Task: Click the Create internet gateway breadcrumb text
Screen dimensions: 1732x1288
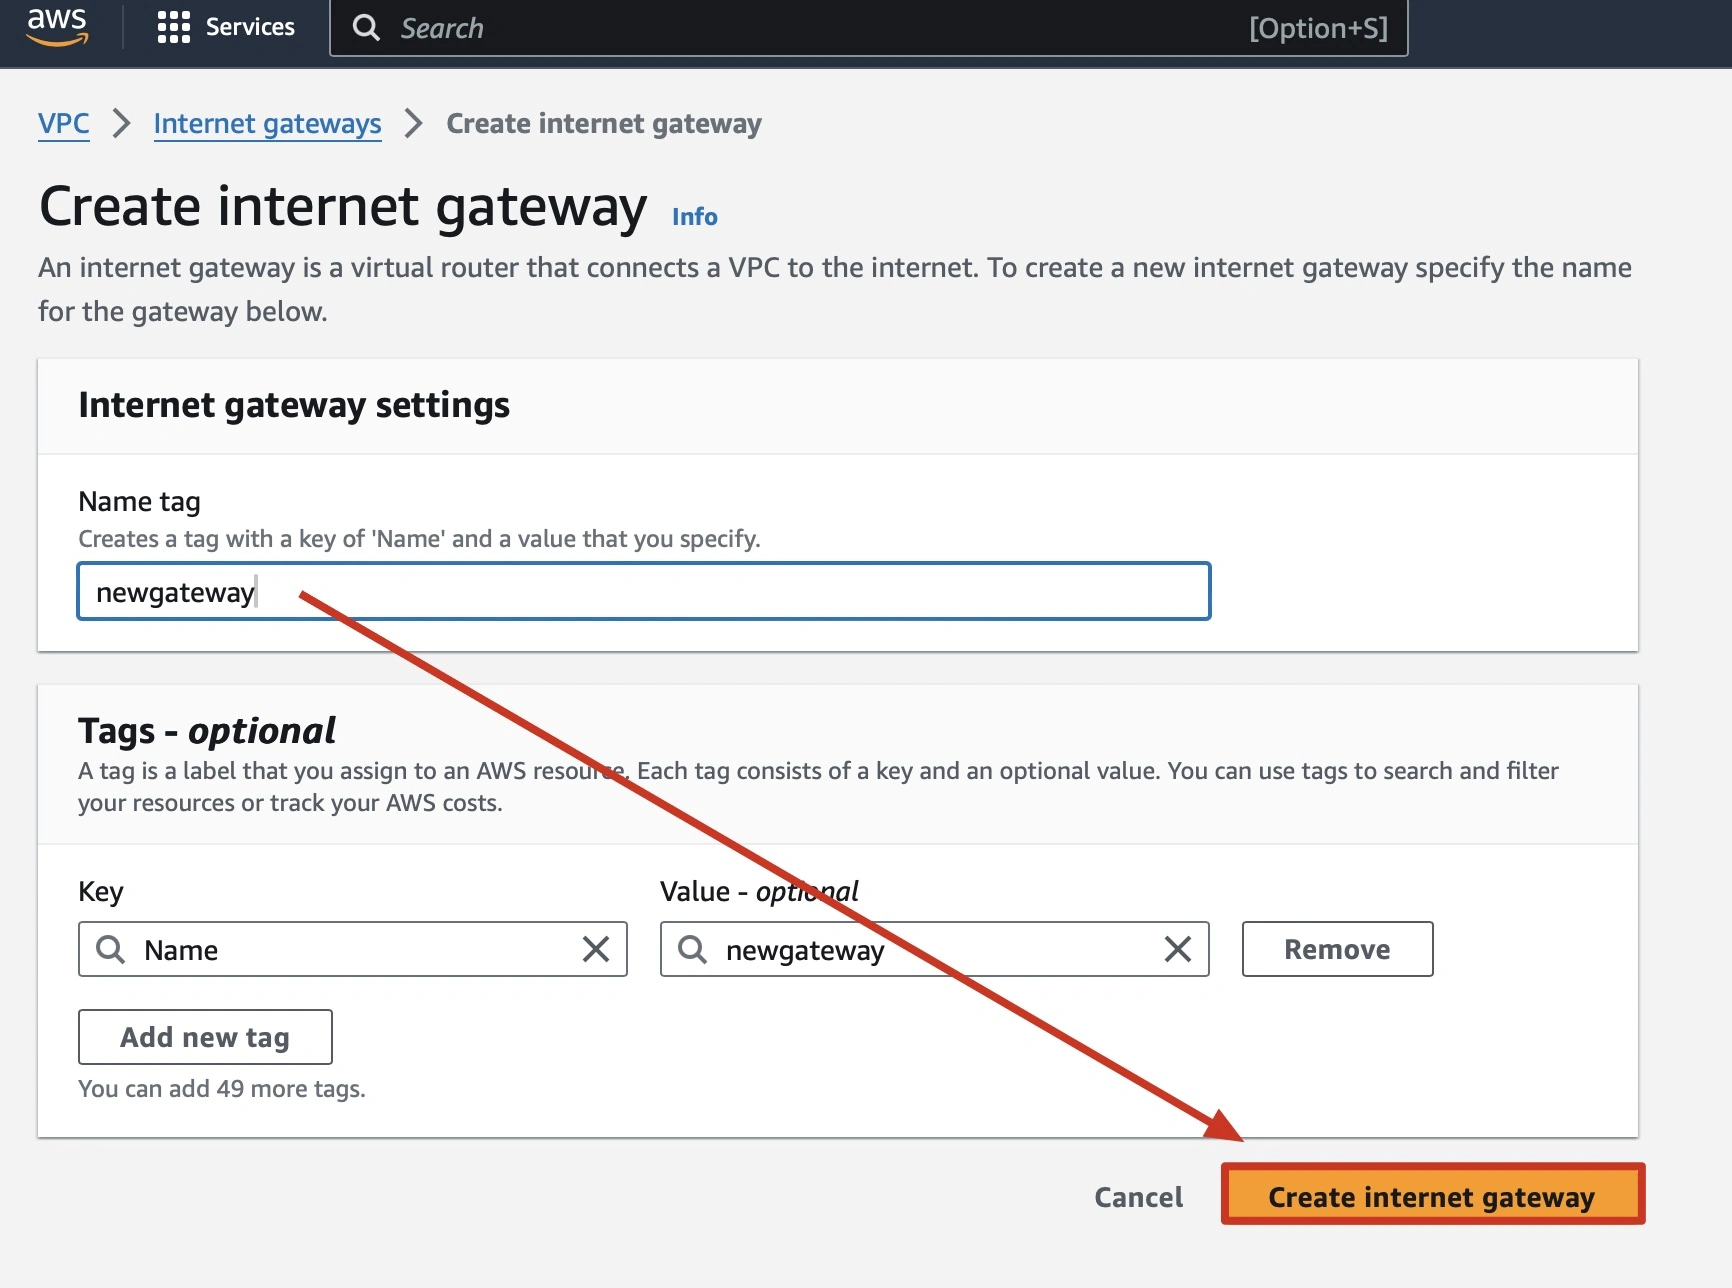Action: [x=604, y=124]
